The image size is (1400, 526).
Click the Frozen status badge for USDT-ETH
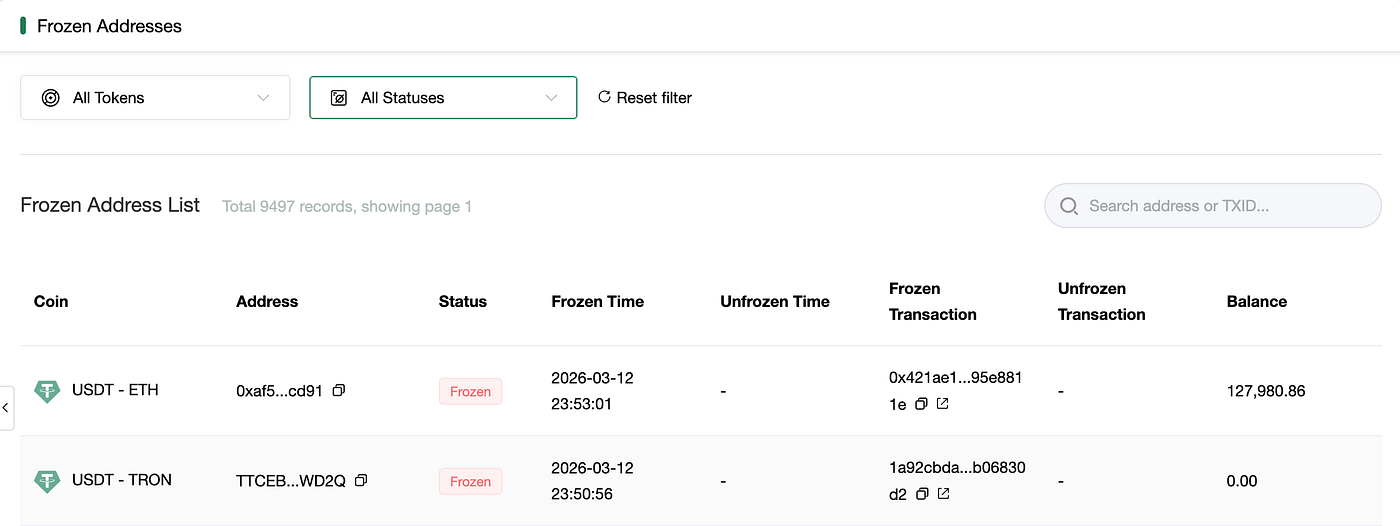point(470,392)
